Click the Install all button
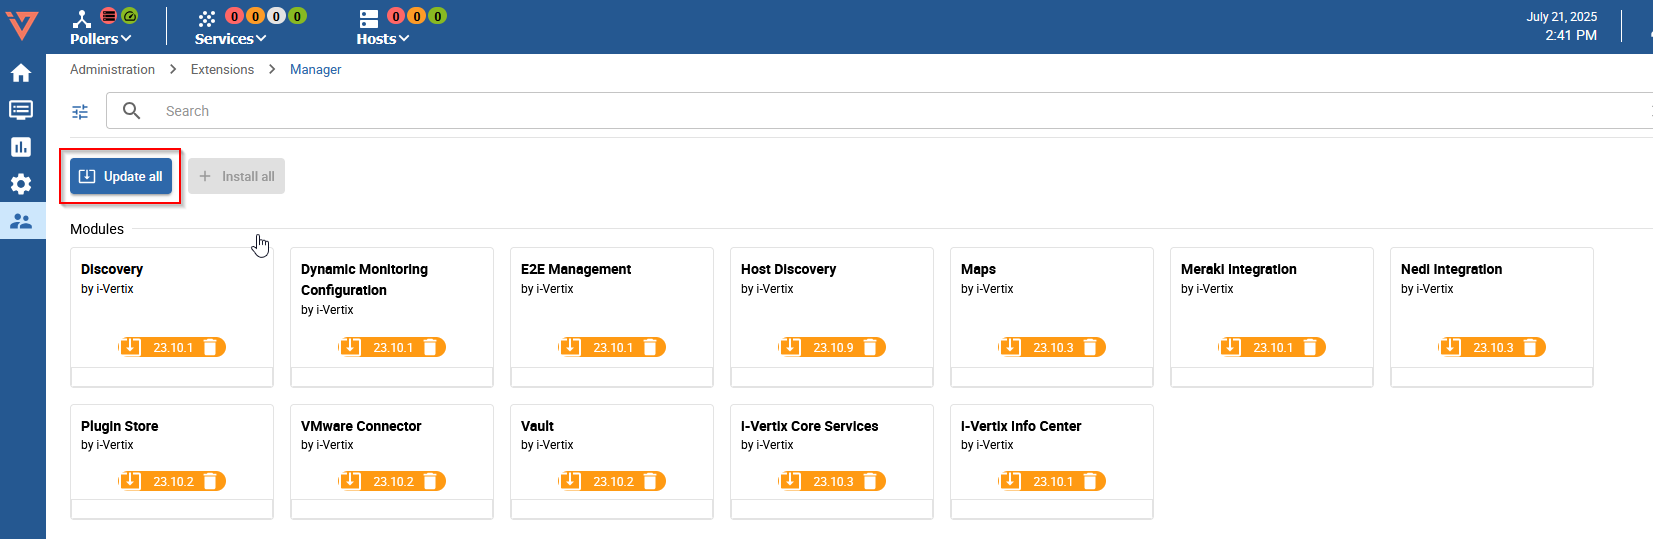This screenshot has width=1653, height=539. coord(236,176)
